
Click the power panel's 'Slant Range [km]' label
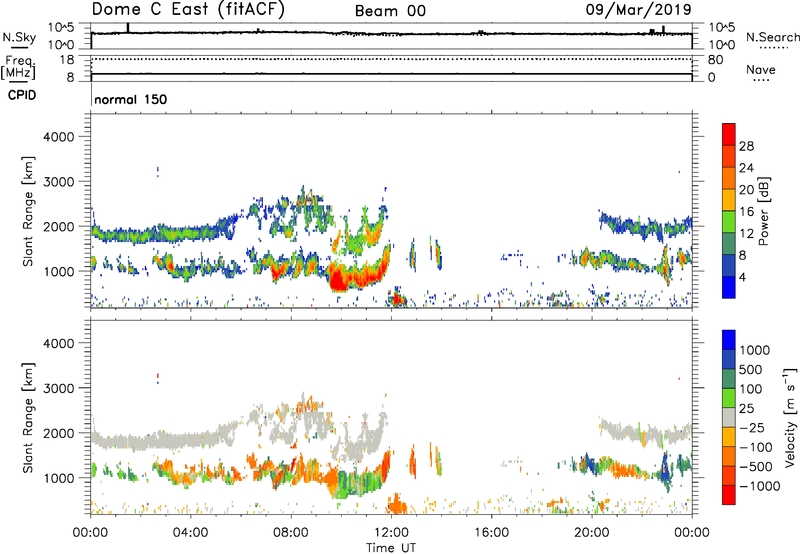tap(28, 211)
